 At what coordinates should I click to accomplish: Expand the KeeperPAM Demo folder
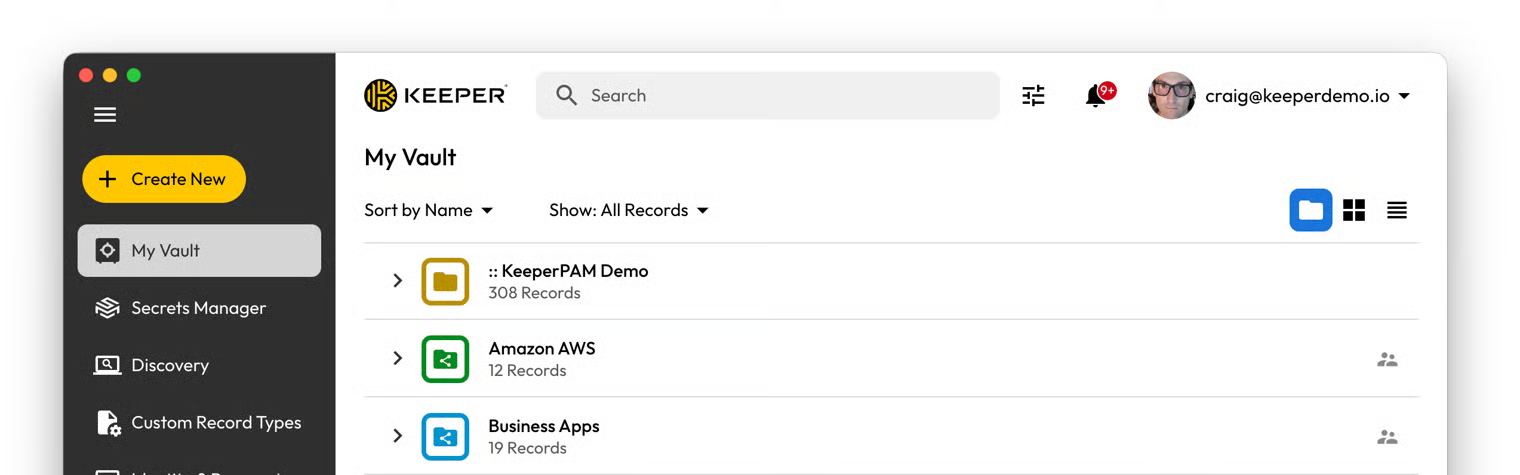(x=397, y=281)
